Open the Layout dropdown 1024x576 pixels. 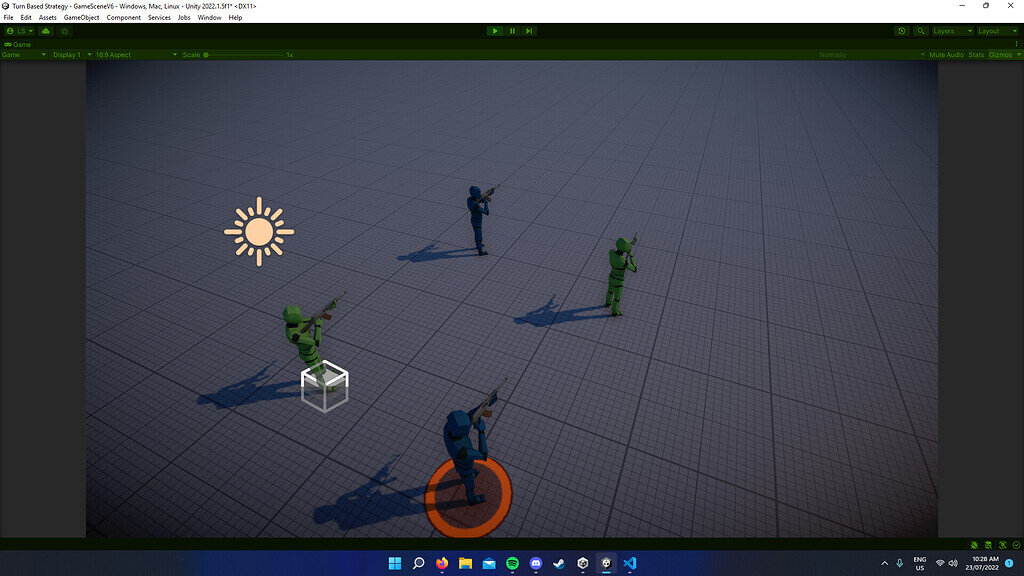[993, 31]
